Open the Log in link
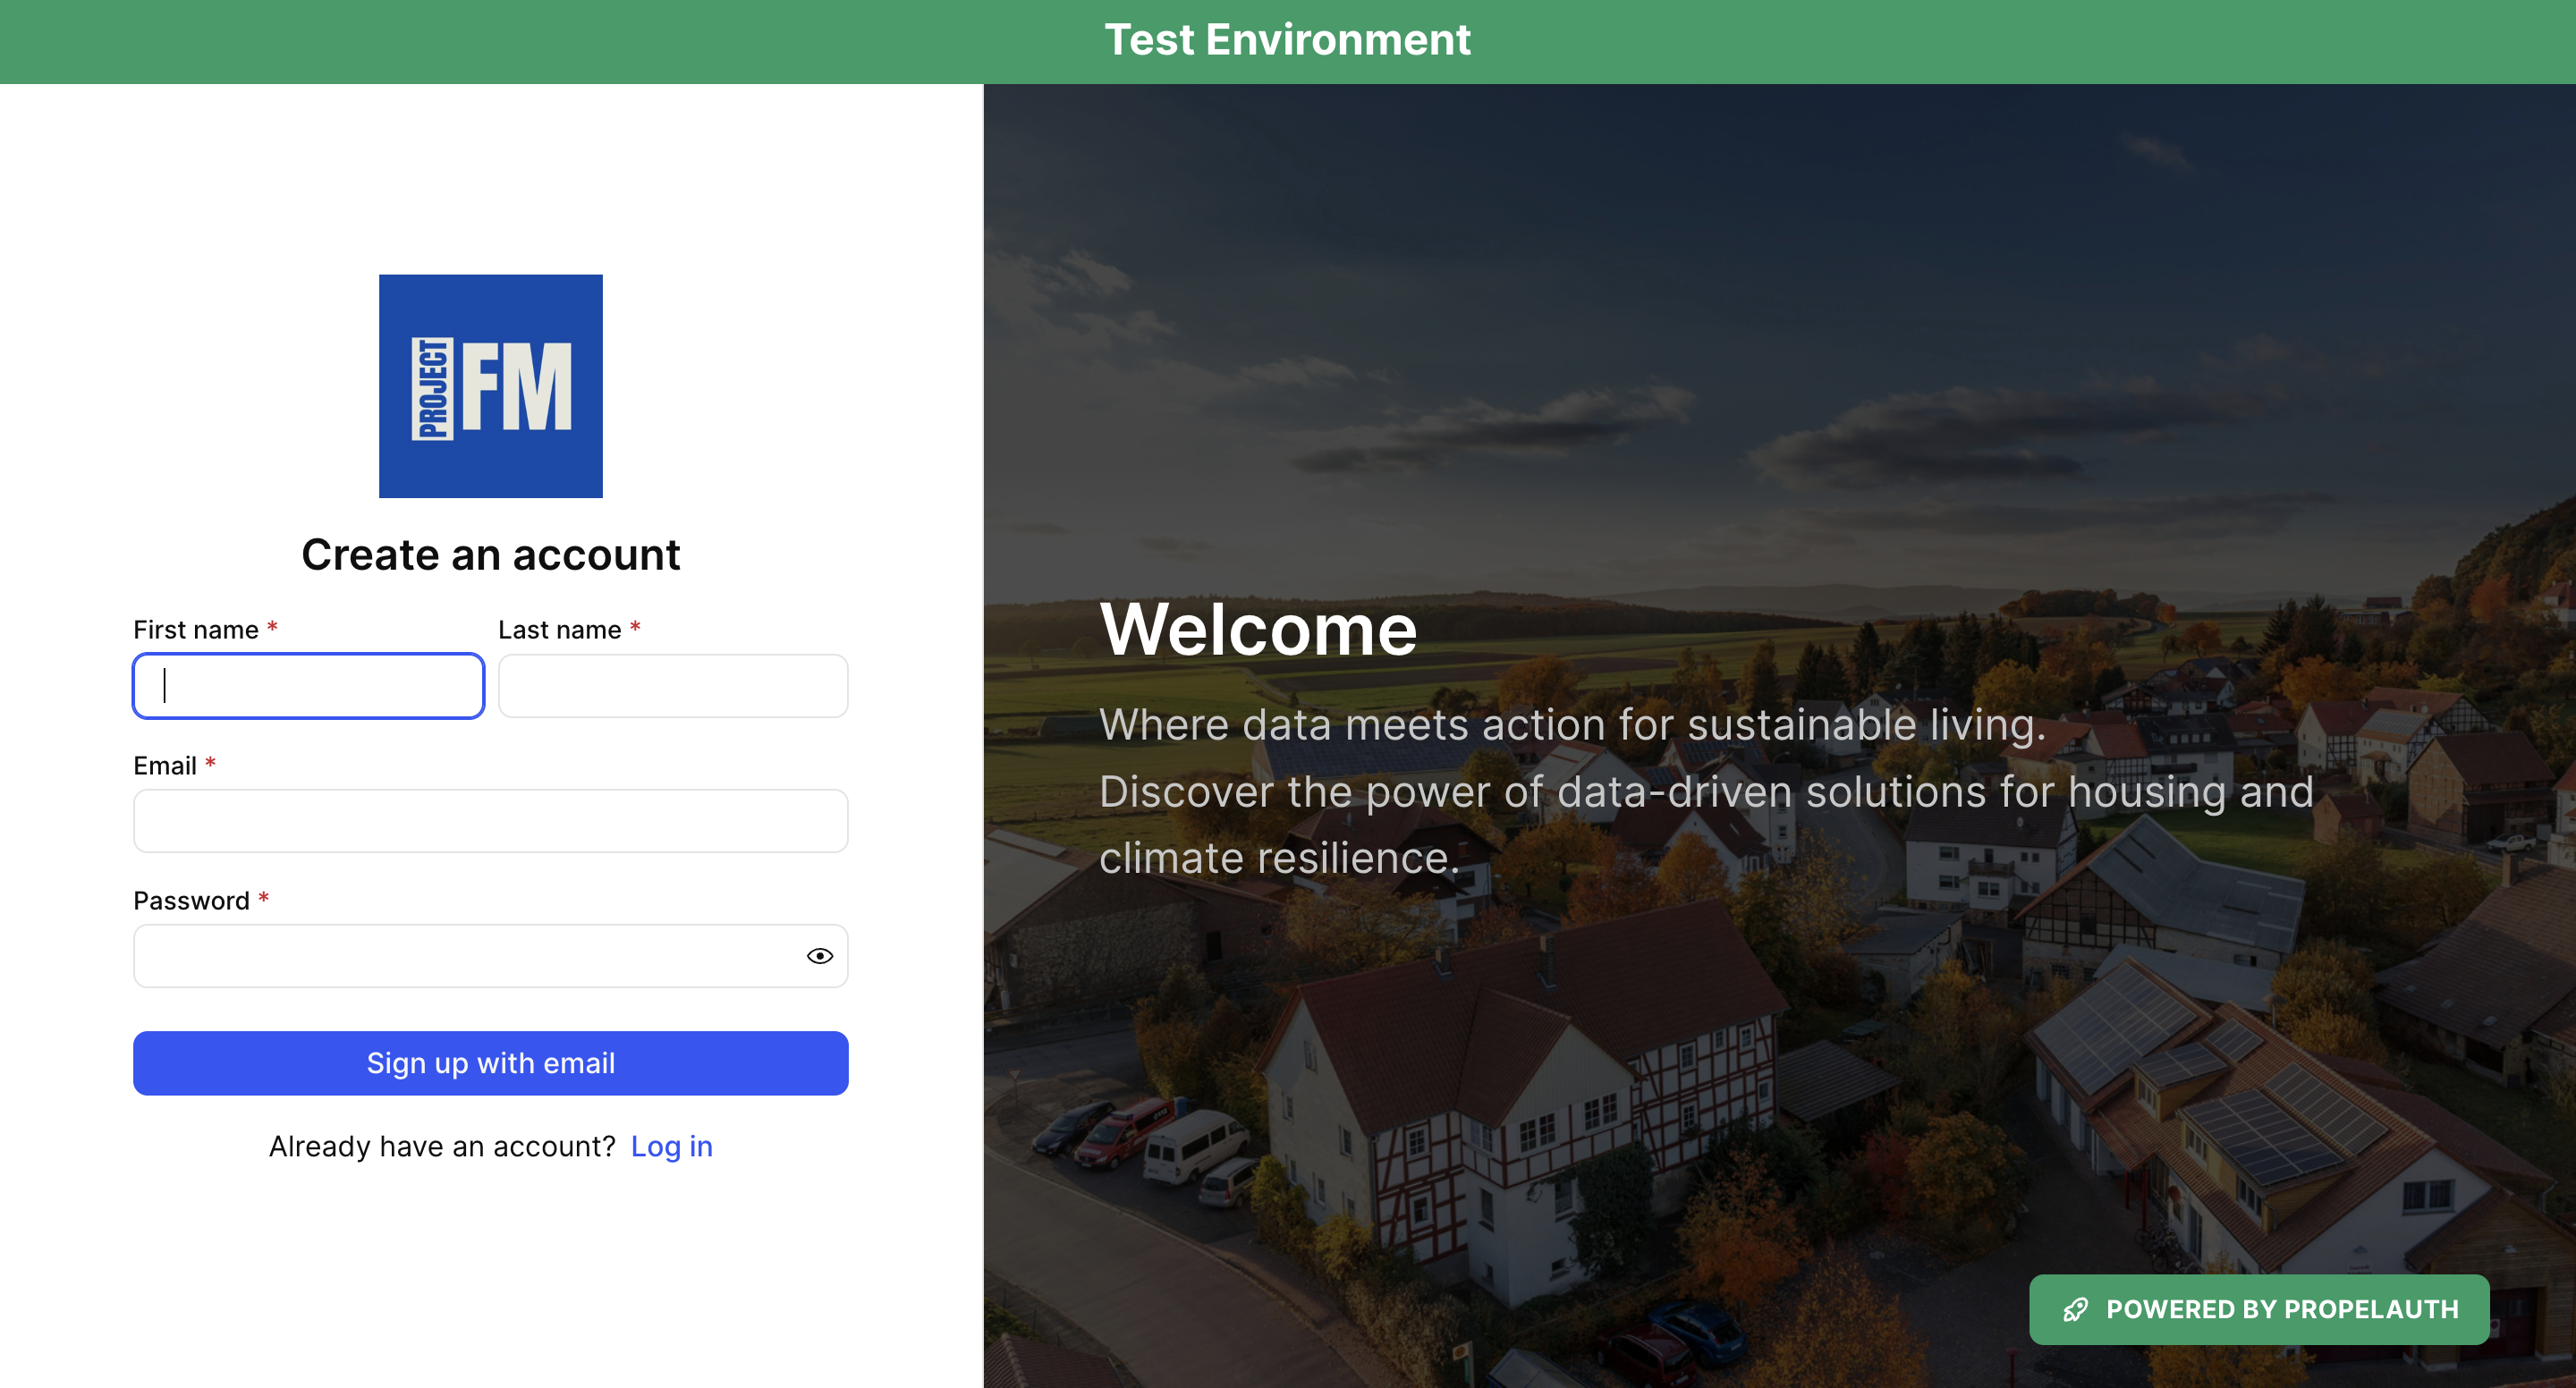The image size is (2576, 1388). pyautogui.click(x=671, y=1146)
